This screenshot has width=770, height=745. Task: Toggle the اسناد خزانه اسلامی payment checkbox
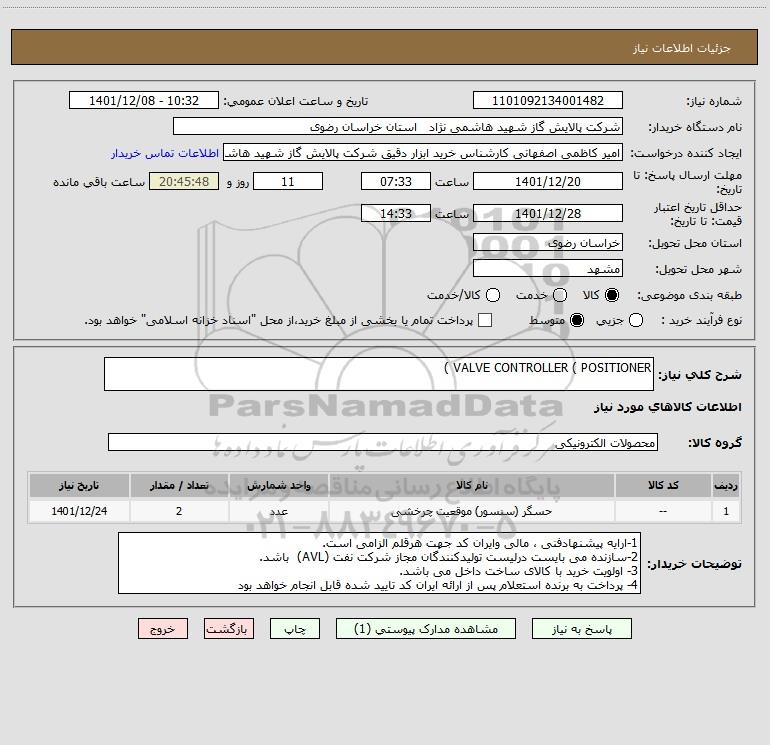pos(485,320)
